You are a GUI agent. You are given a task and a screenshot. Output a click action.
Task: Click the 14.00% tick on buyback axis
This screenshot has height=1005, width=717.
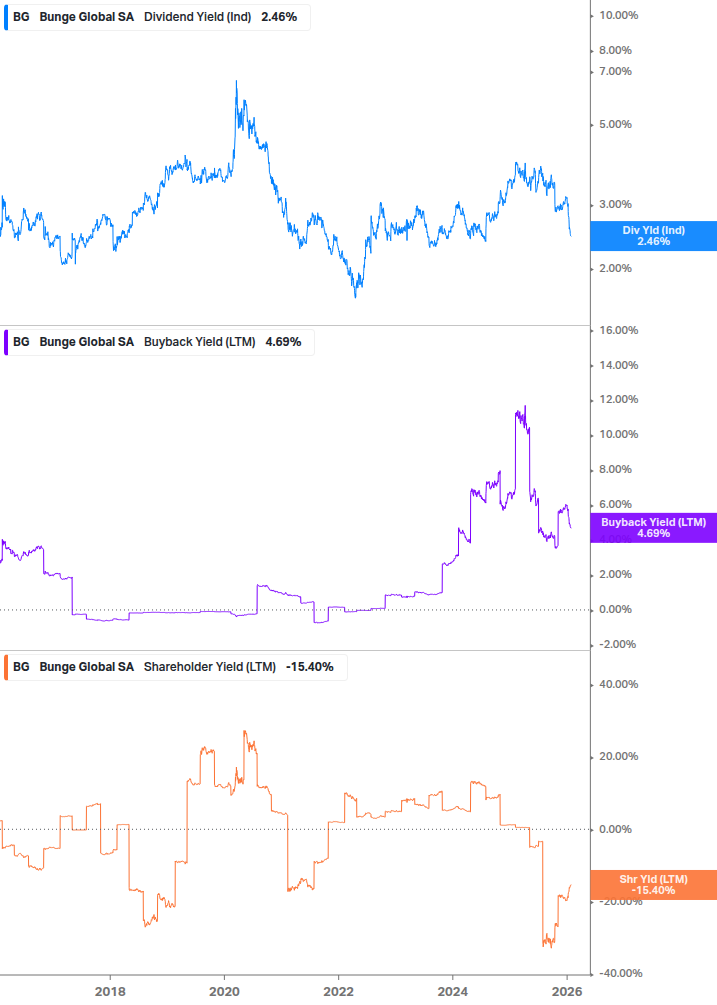618,365
